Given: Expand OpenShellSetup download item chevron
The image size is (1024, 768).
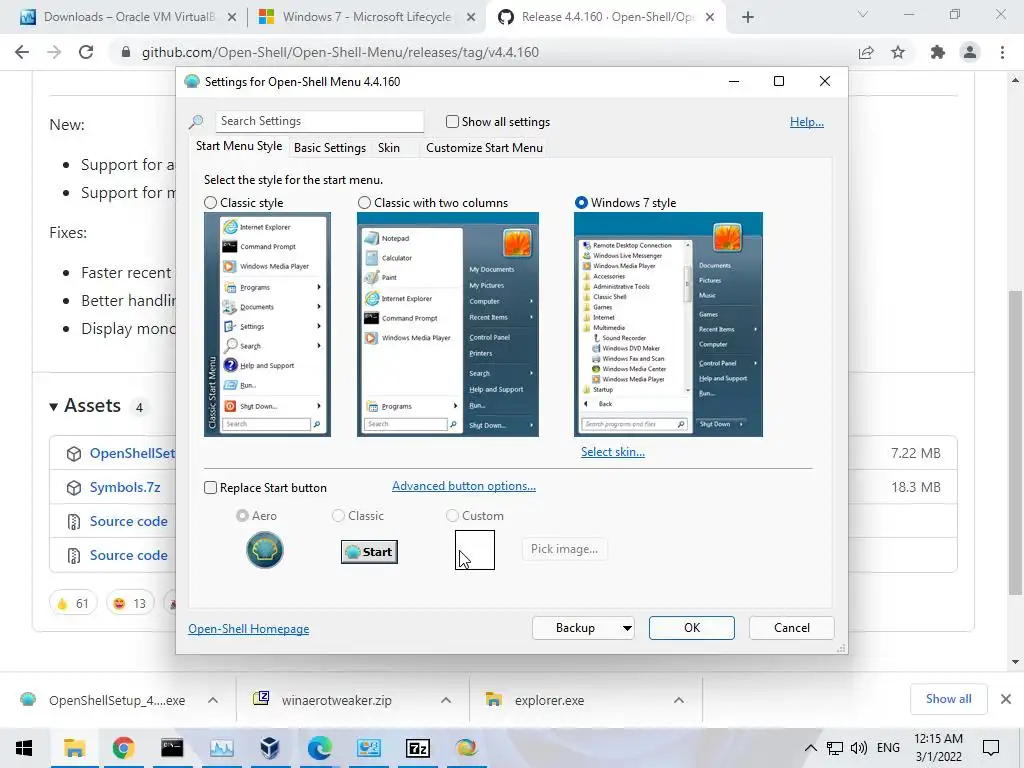Looking at the screenshot, I should pyautogui.click(x=213, y=700).
